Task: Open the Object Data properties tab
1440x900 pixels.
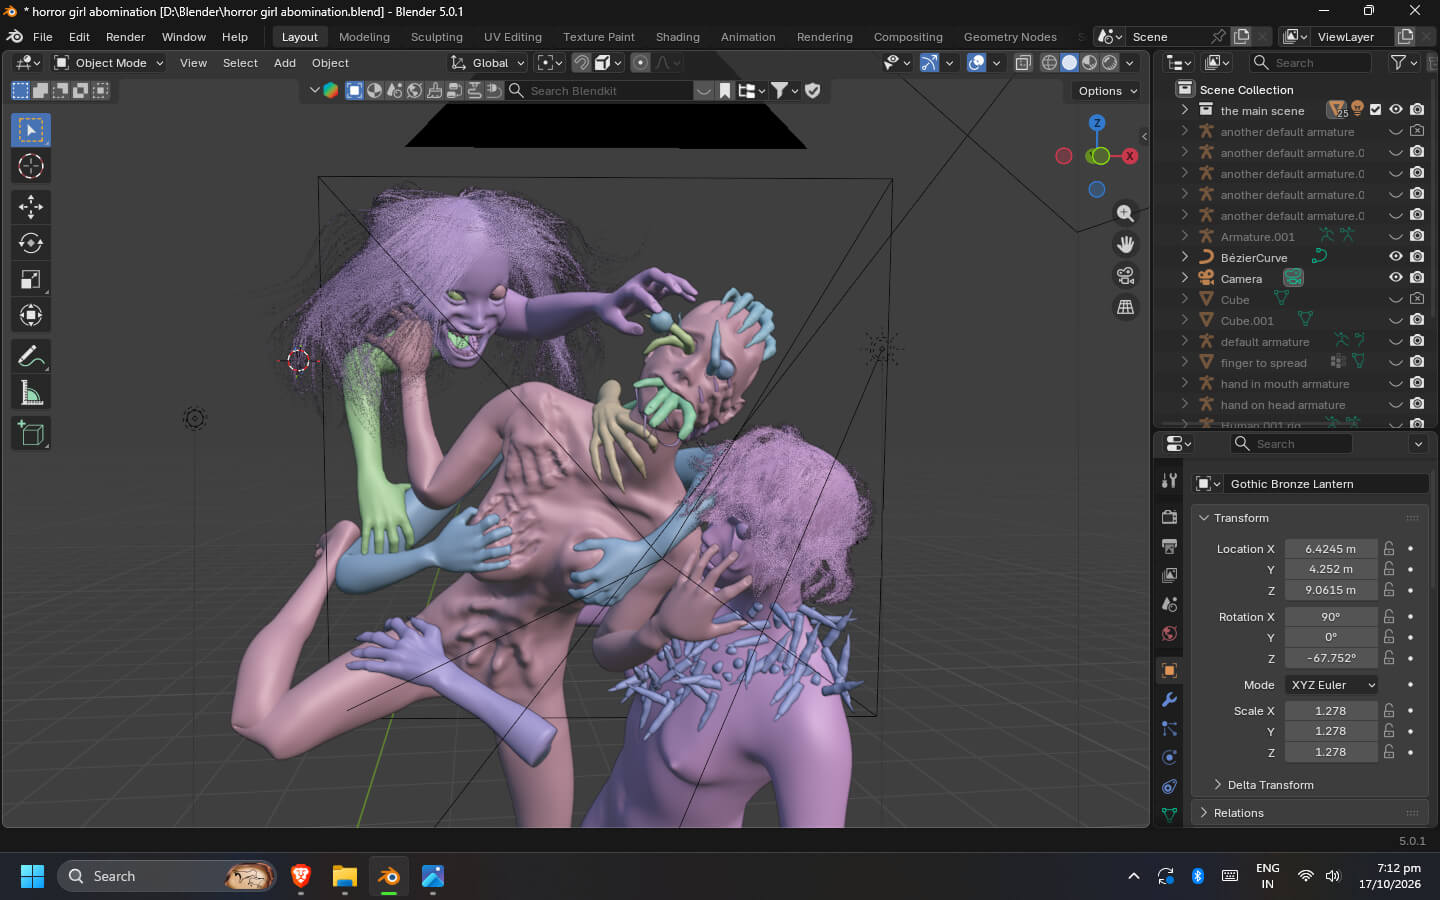Action: tap(1169, 815)
